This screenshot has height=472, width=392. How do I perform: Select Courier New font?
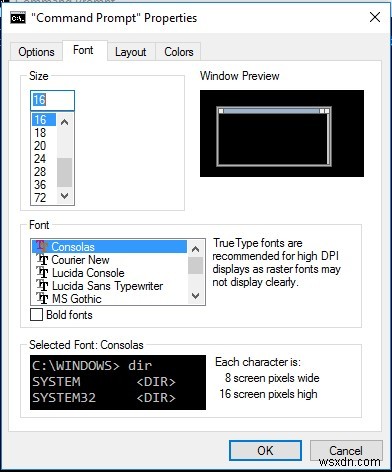click(x=109, y=260)
